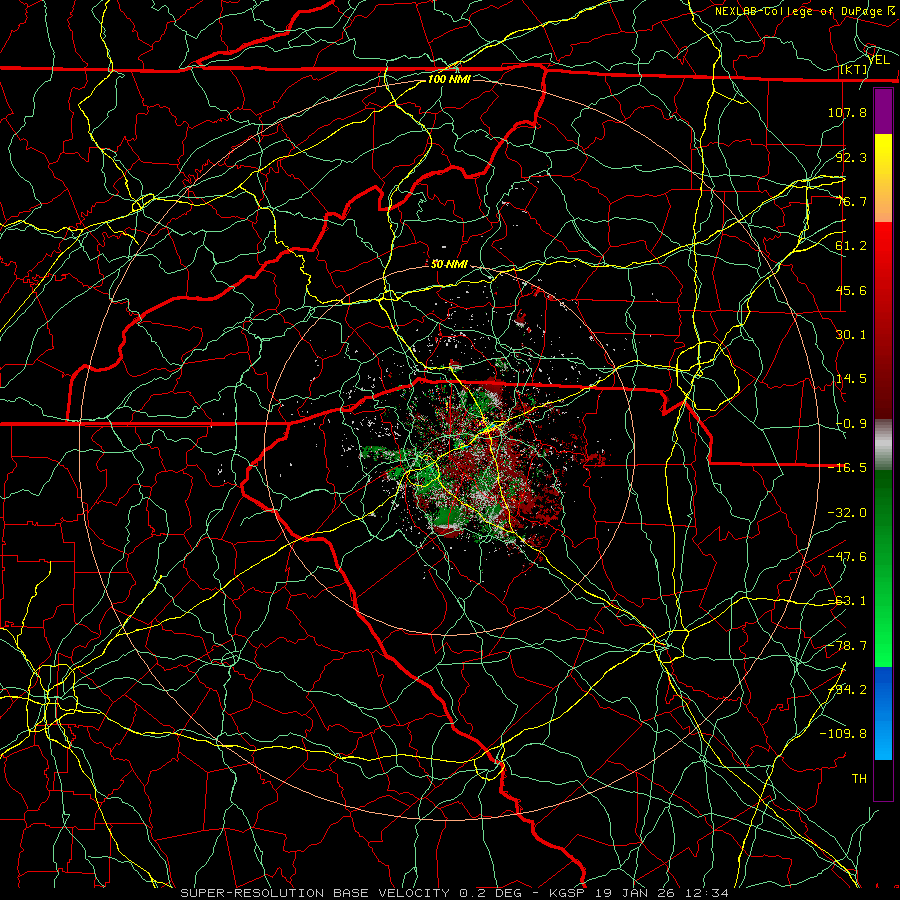Viewport: 900px width, 900px height.
Task: Click the super-resolution base velocity caption
Action: point(455,893)
